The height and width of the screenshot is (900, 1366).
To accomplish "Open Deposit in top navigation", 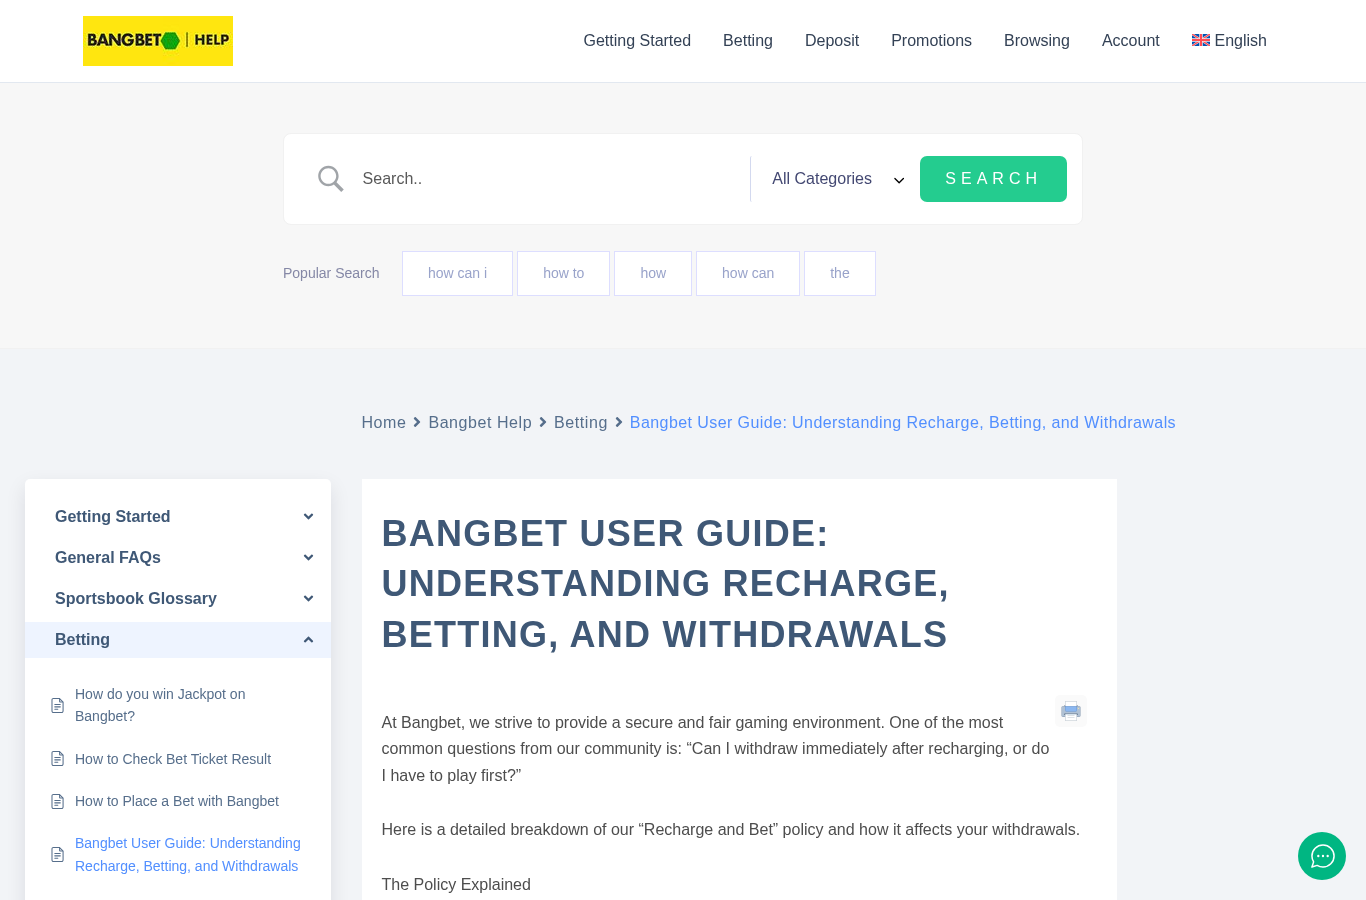I will 832,41.
